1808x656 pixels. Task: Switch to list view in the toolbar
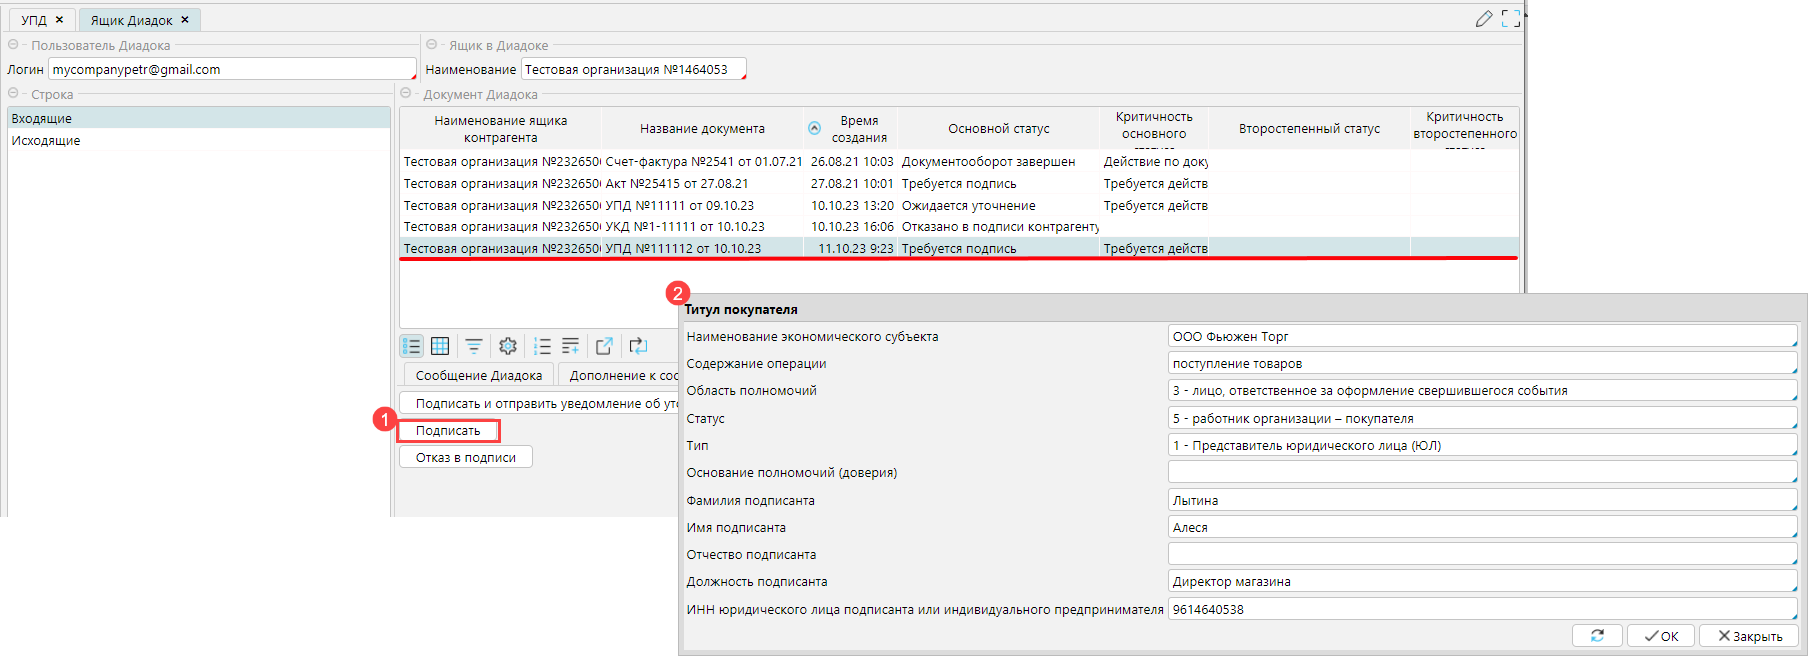tap(411, 346)
